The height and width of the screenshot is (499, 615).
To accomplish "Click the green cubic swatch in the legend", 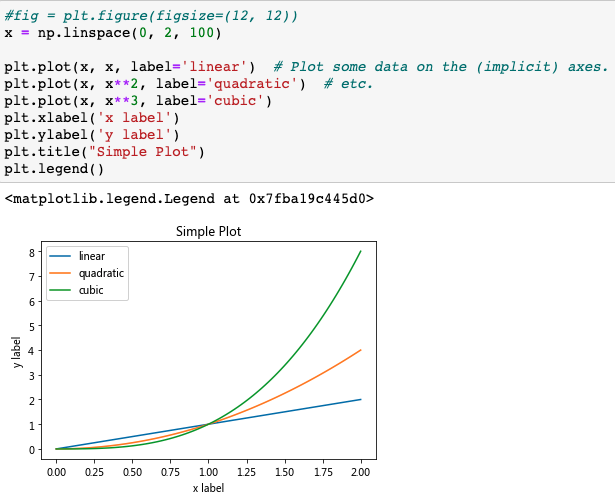I will coord(61,290).
